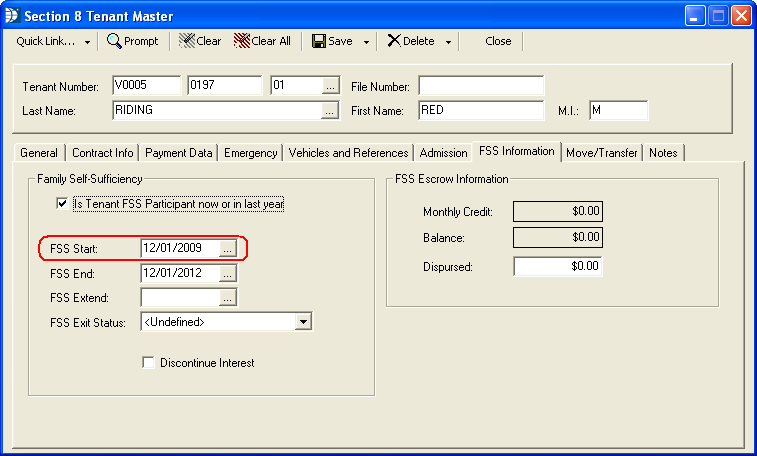Enable the Discontinue Interest checkbox

148,362
